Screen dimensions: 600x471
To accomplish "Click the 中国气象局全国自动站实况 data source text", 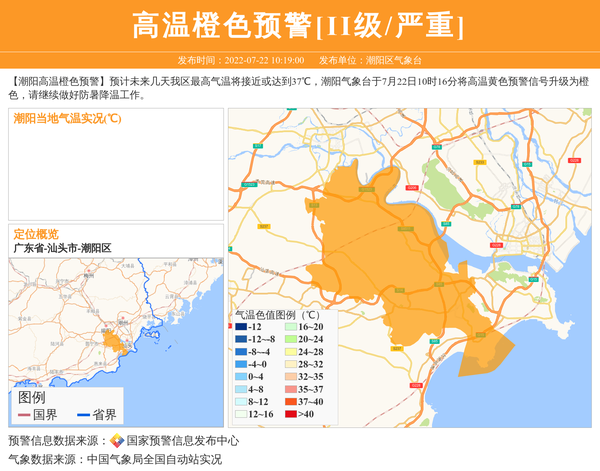I will pos(154,459).
